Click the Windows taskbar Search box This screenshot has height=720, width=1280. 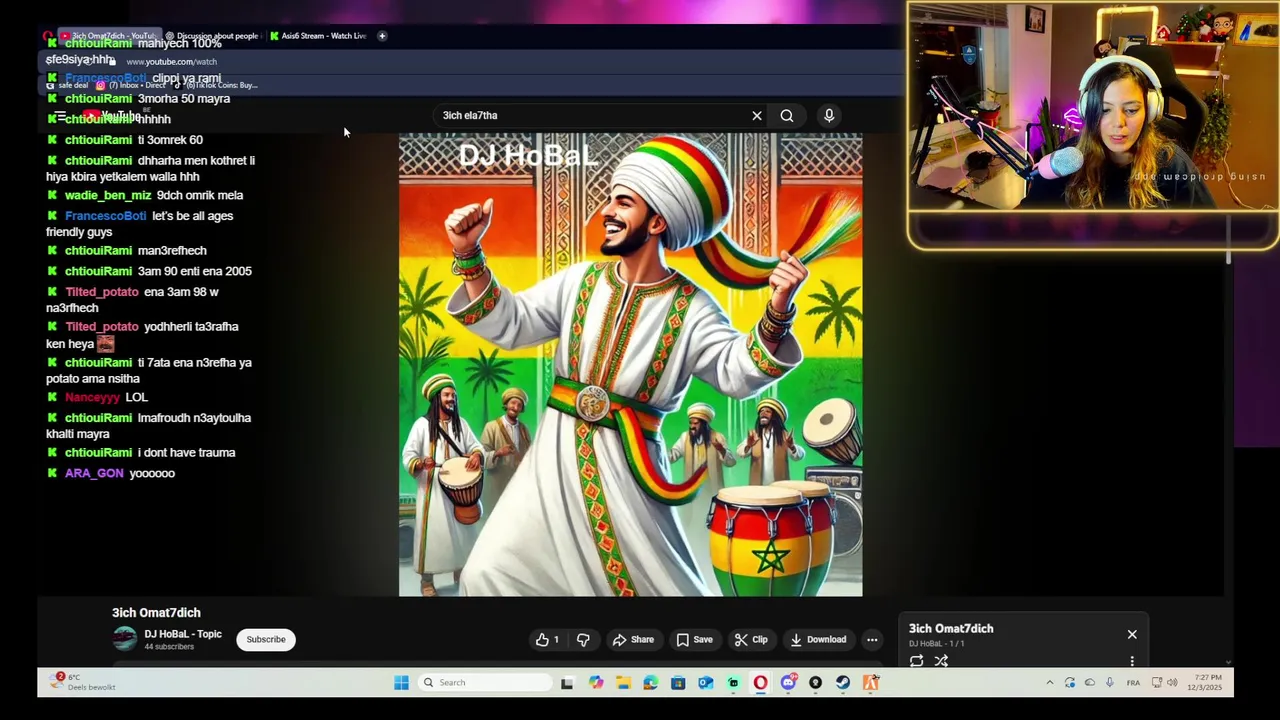[485, 683]
